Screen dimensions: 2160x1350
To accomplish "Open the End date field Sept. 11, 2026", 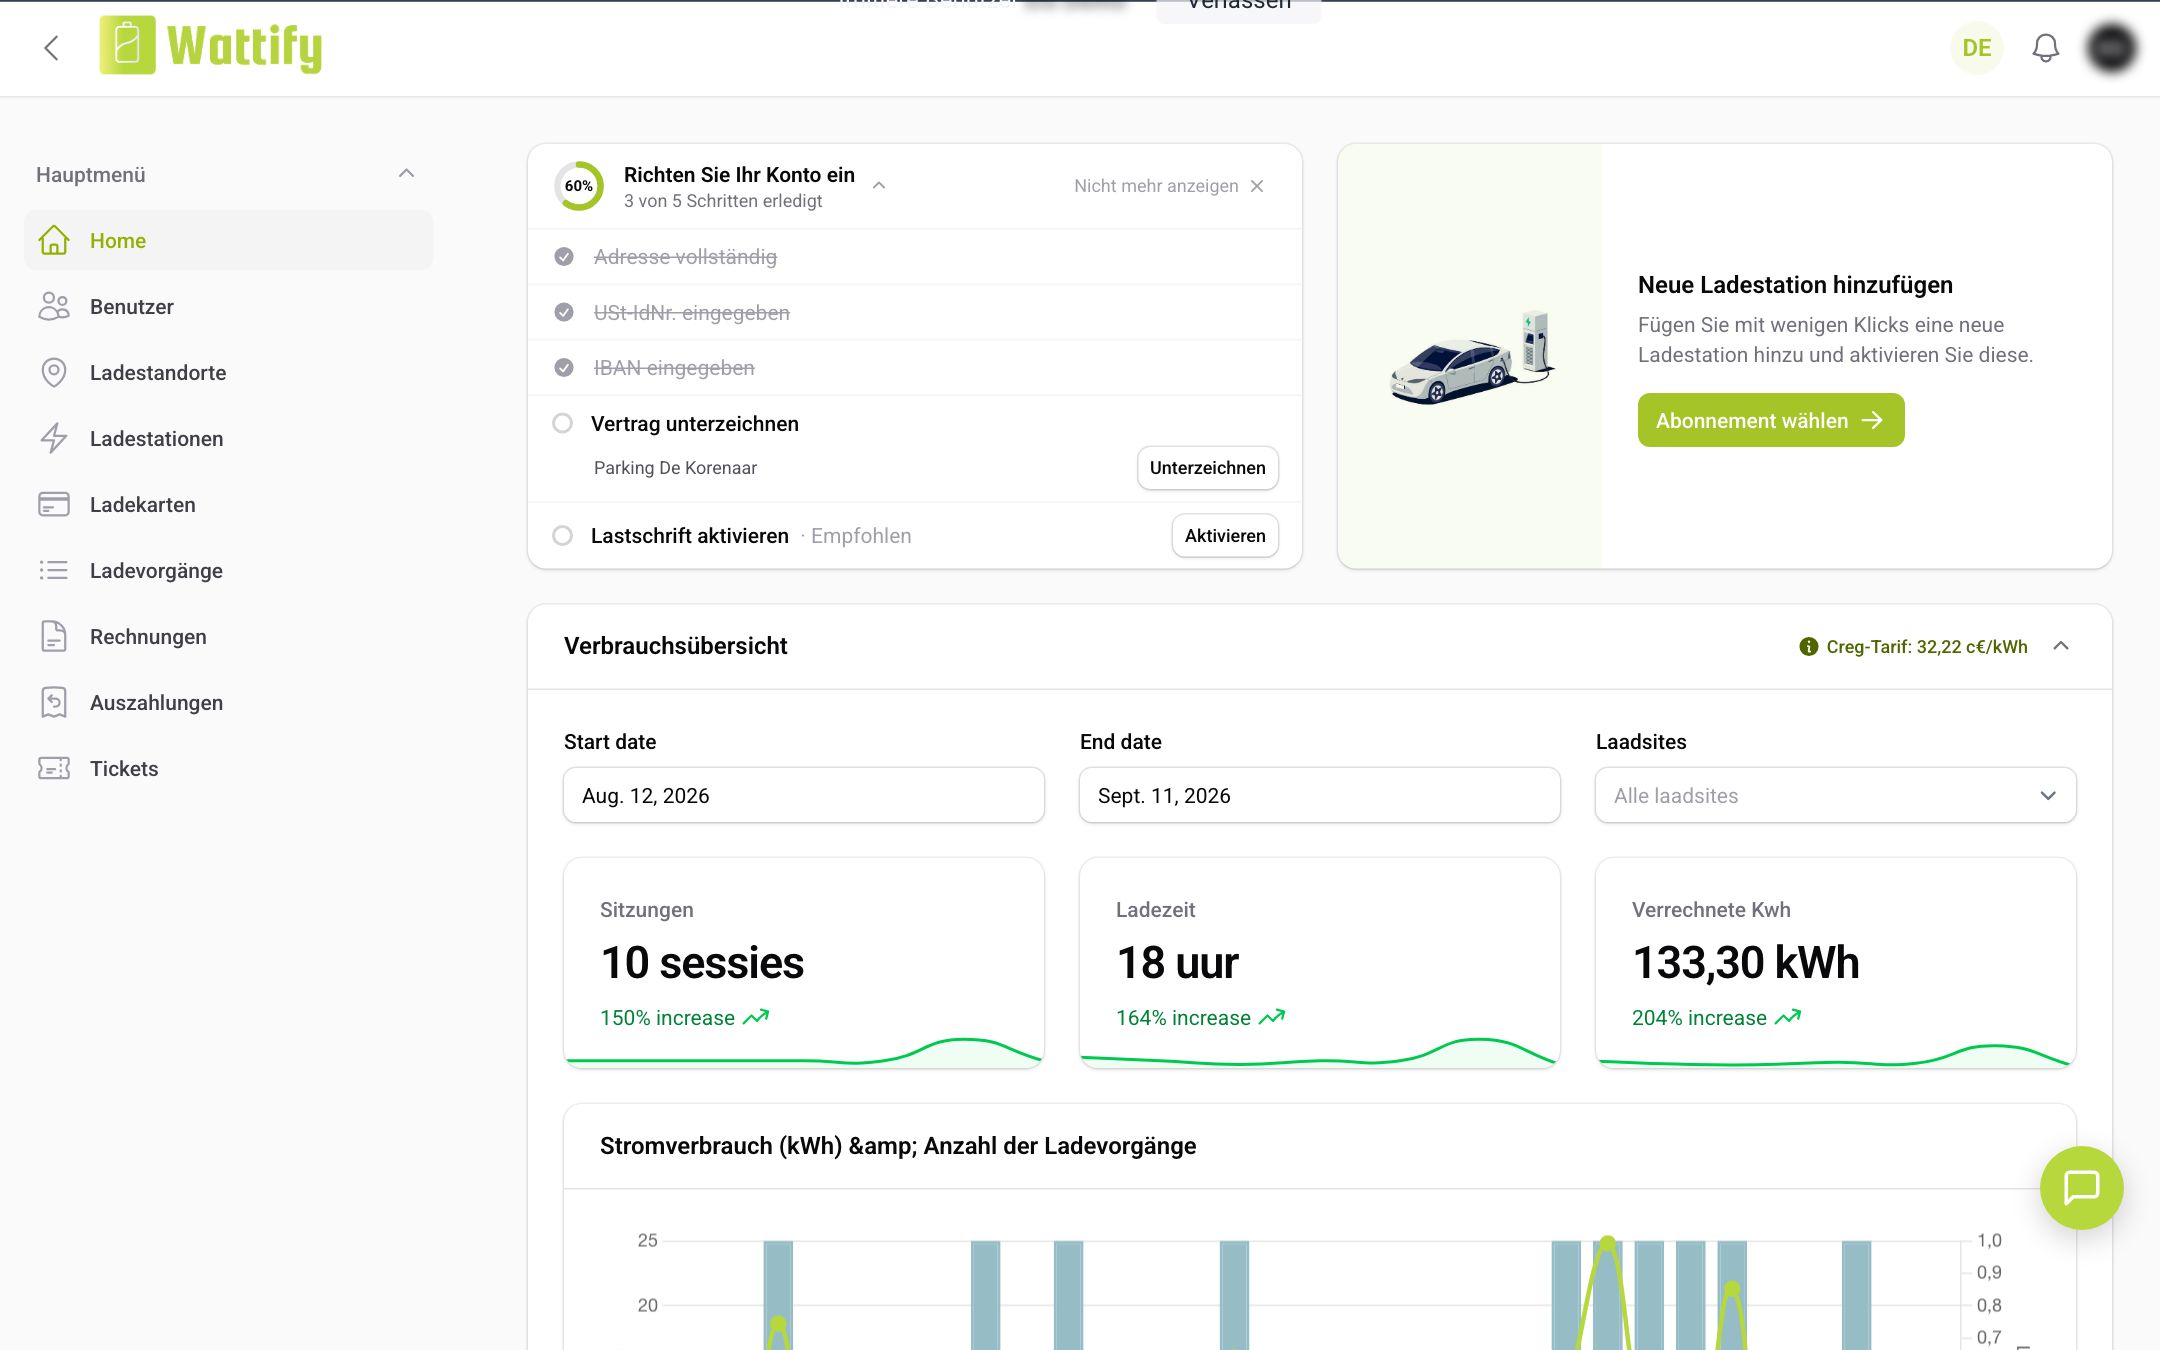I will pos(1319,795).
